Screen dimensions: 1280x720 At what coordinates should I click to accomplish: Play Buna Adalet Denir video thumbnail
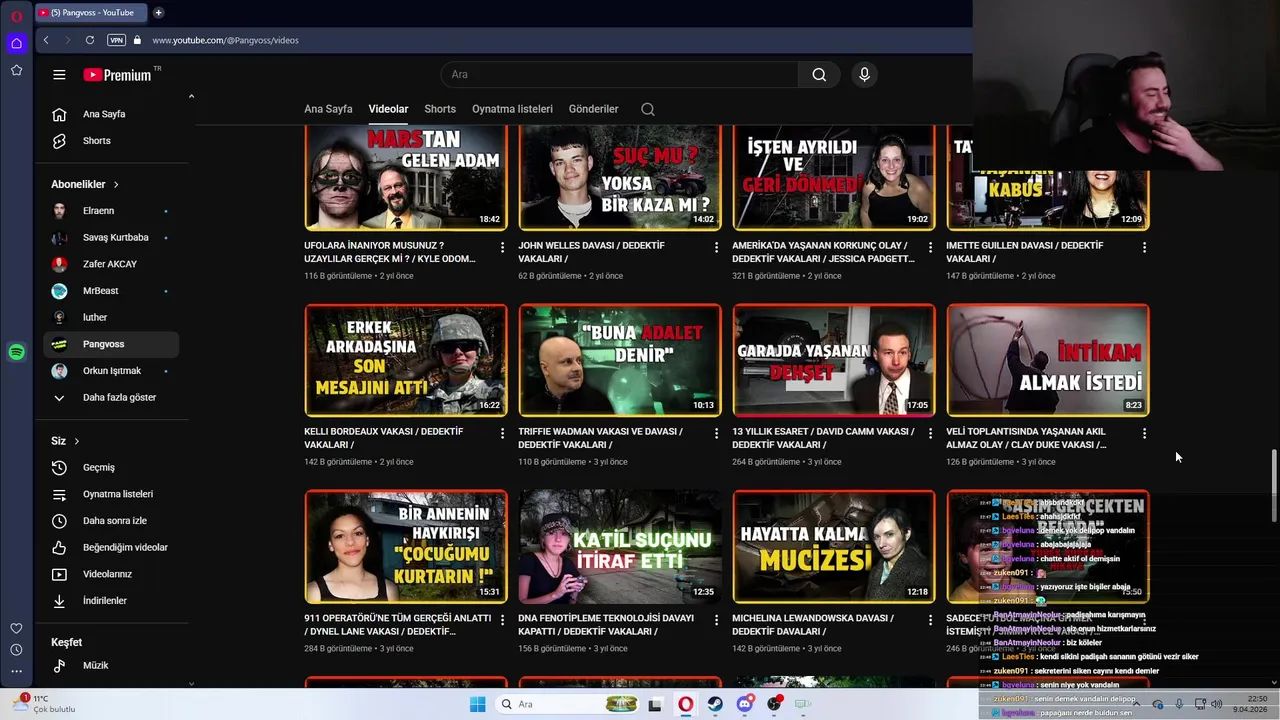[x=620, y=360]
